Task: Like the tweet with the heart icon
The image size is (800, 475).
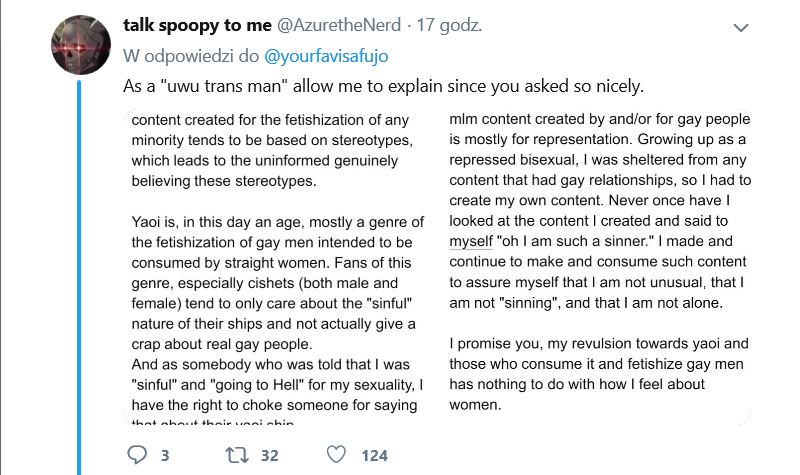Action: pos(336,454)
